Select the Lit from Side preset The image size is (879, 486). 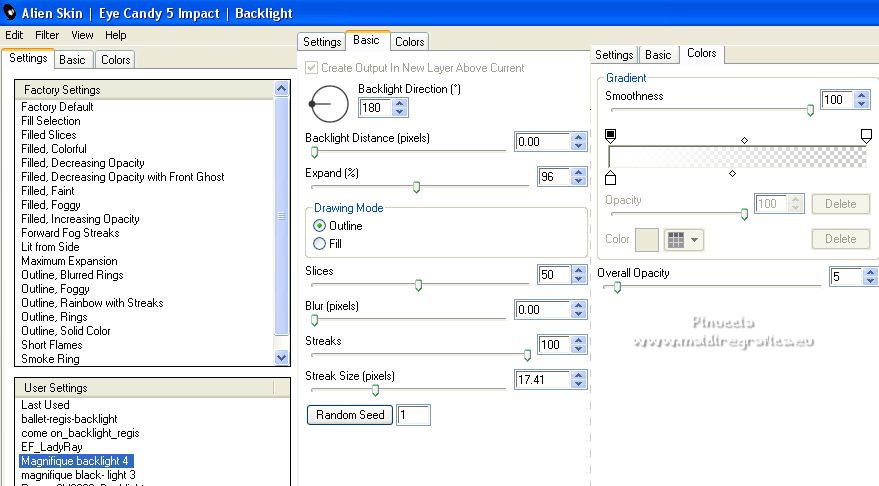coord(50,247)
